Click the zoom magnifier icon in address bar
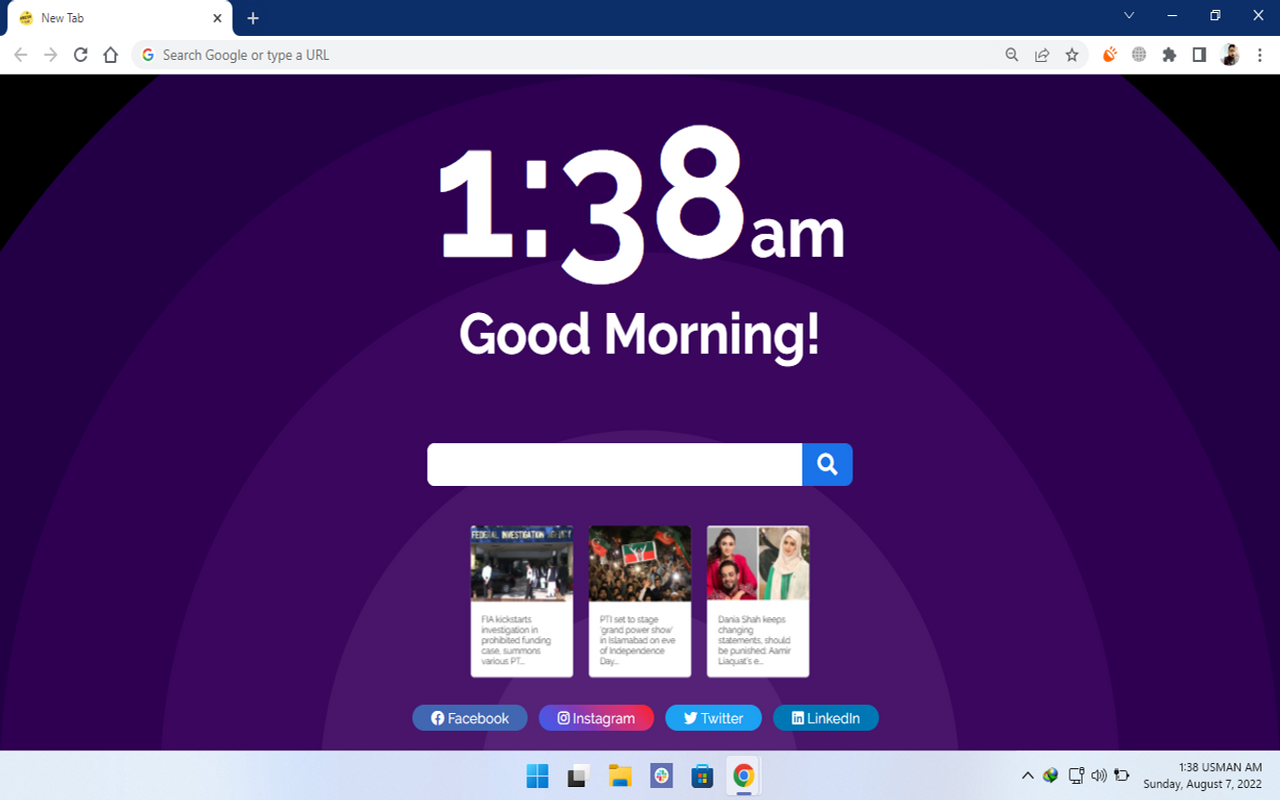Screen dimensions: 1280x800 pyautogui.click(x=1012, y=55)
